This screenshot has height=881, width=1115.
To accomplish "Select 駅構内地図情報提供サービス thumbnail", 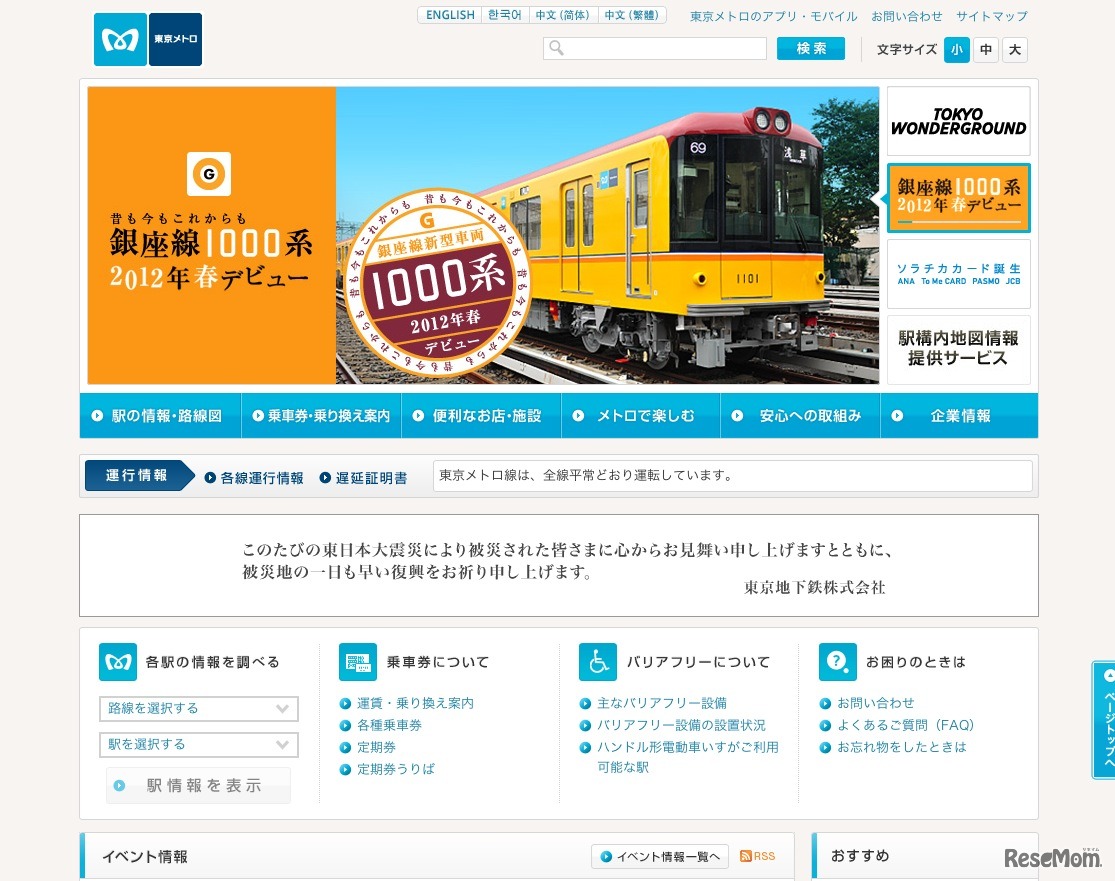I will (x=958, y=350).
